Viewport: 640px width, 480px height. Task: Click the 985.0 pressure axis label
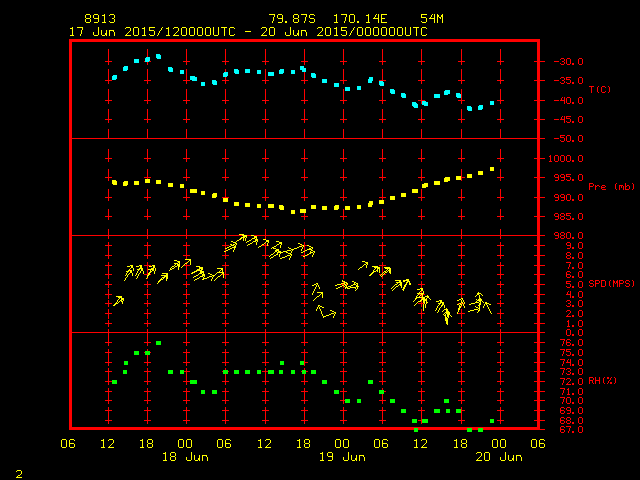click(x=568, y=217)
